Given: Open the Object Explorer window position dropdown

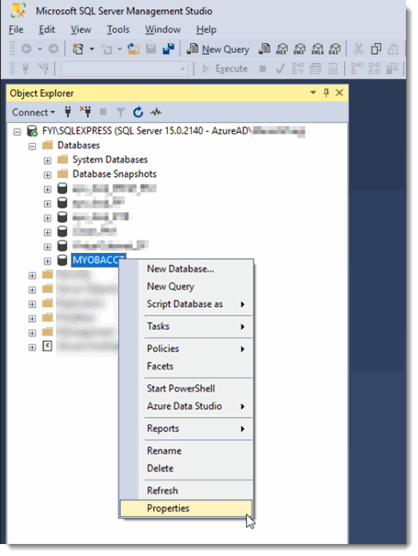Looking at the screenshot, I should pos(313,93).
